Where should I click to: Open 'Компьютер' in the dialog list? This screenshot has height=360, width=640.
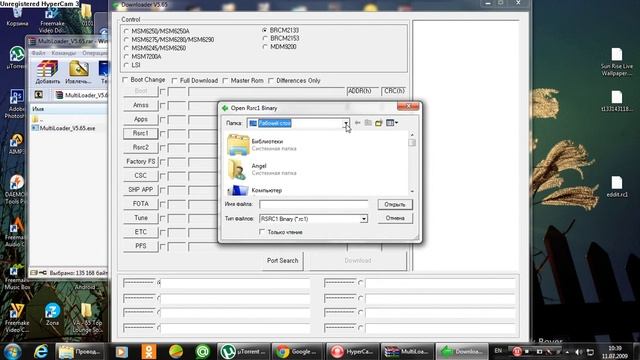coord(255,190)
